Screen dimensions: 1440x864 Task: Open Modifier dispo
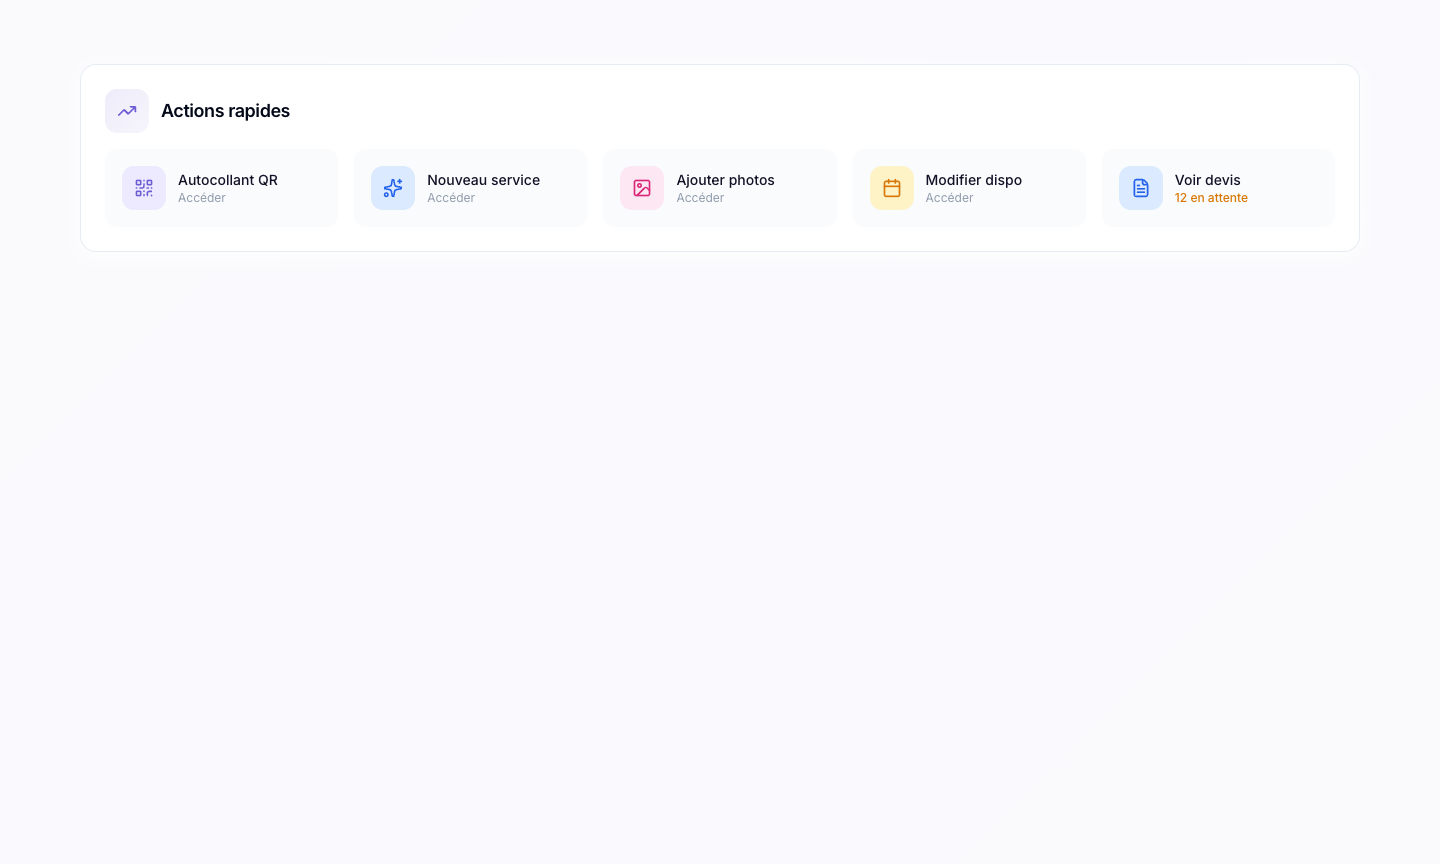969,188
